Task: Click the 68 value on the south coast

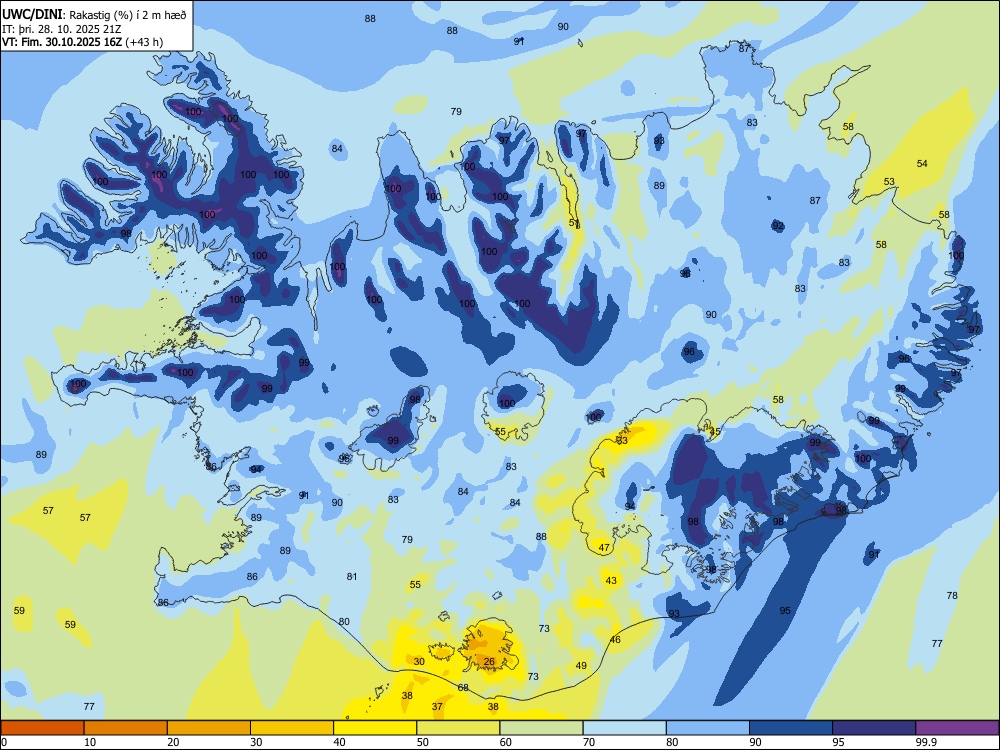Action: click(x=463, y=688)
